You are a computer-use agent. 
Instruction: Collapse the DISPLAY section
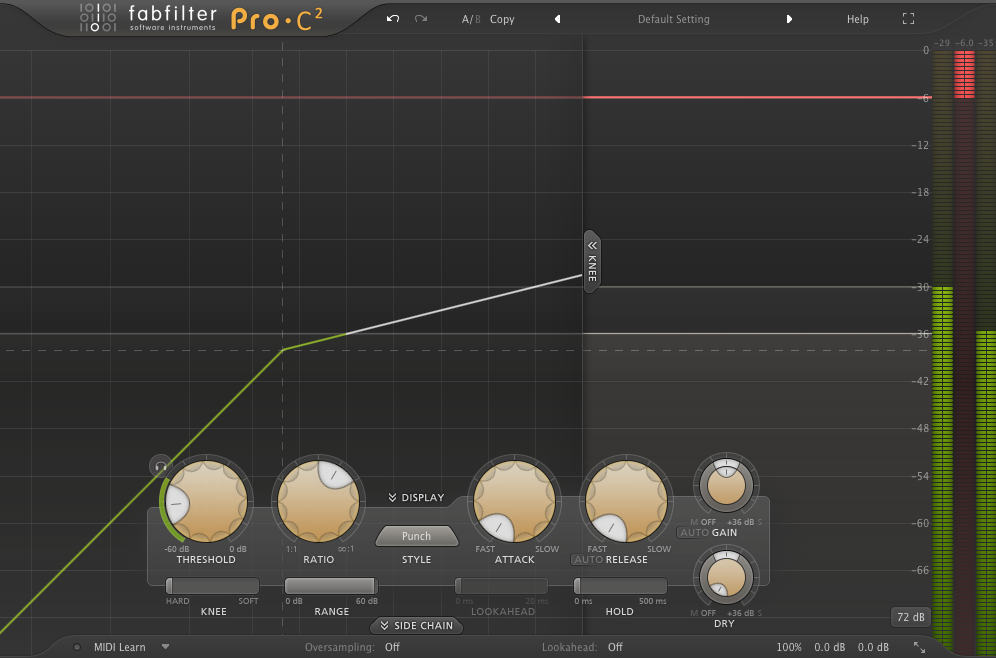tap(417, 497)
